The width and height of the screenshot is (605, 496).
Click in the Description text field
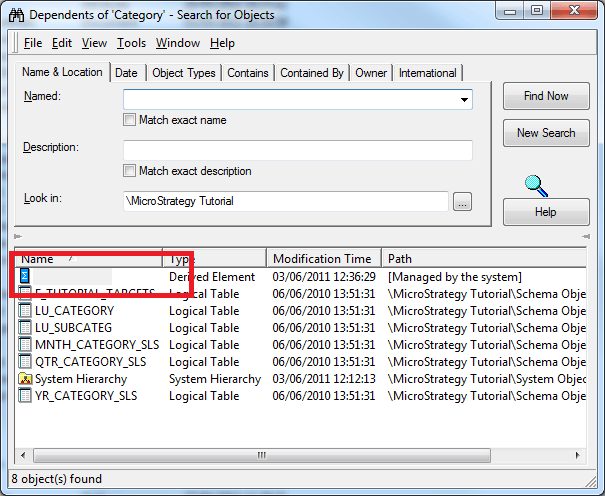(x=297, y=150)
